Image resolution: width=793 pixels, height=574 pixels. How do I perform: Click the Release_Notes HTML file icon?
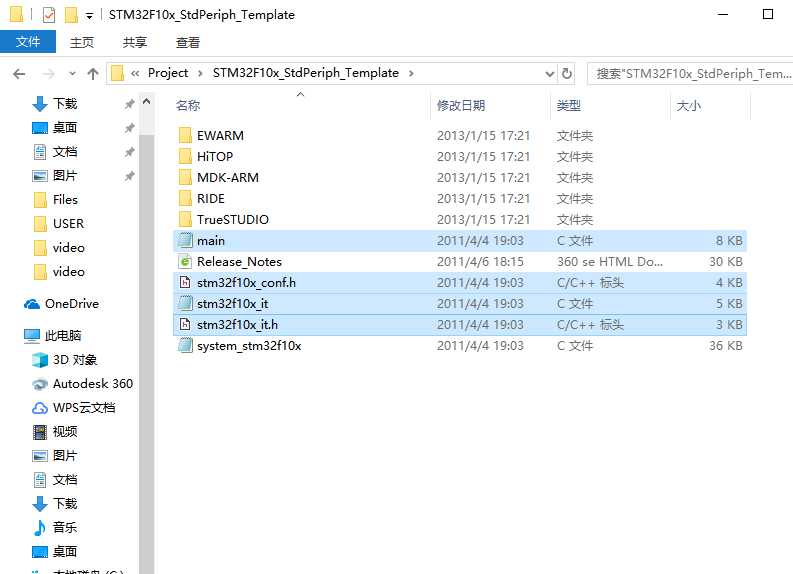(185, 261)
